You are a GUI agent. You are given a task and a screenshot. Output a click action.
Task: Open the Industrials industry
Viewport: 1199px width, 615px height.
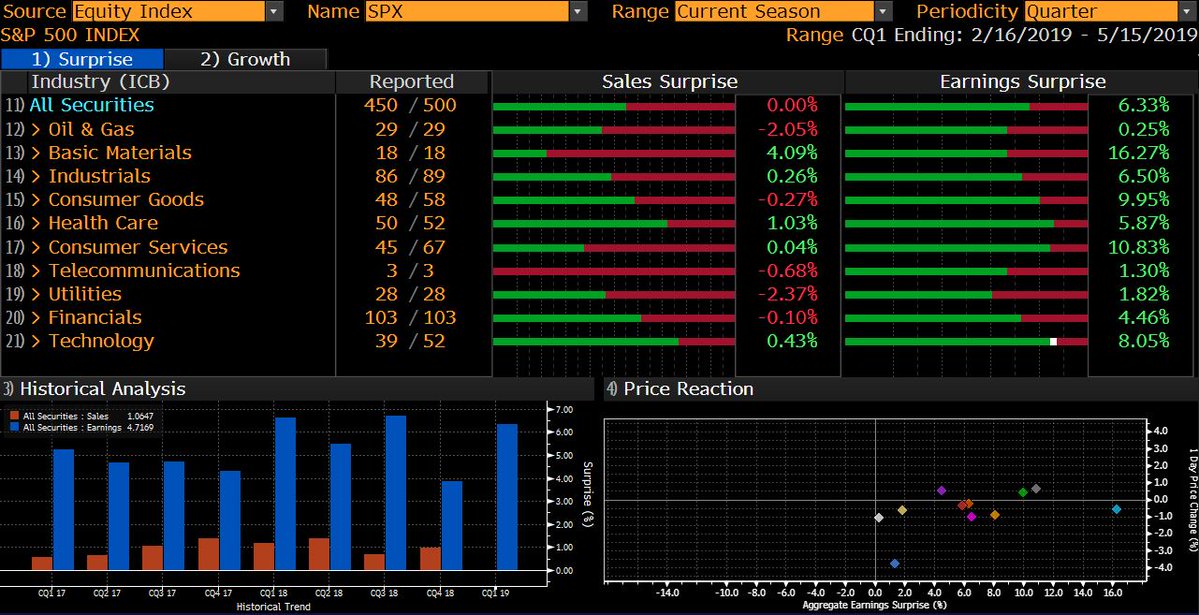tap(99, 176)
